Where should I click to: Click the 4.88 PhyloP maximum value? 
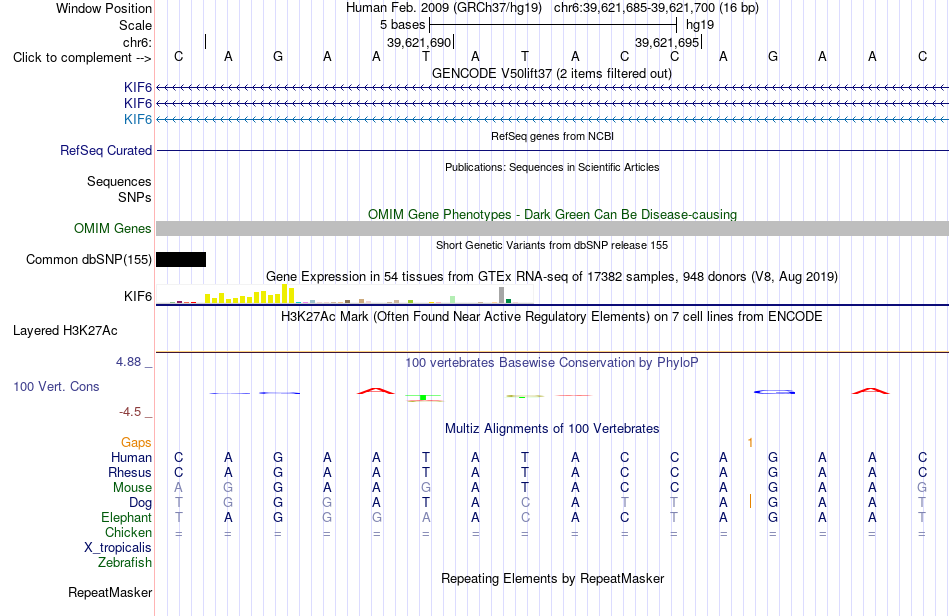point(128,362)
